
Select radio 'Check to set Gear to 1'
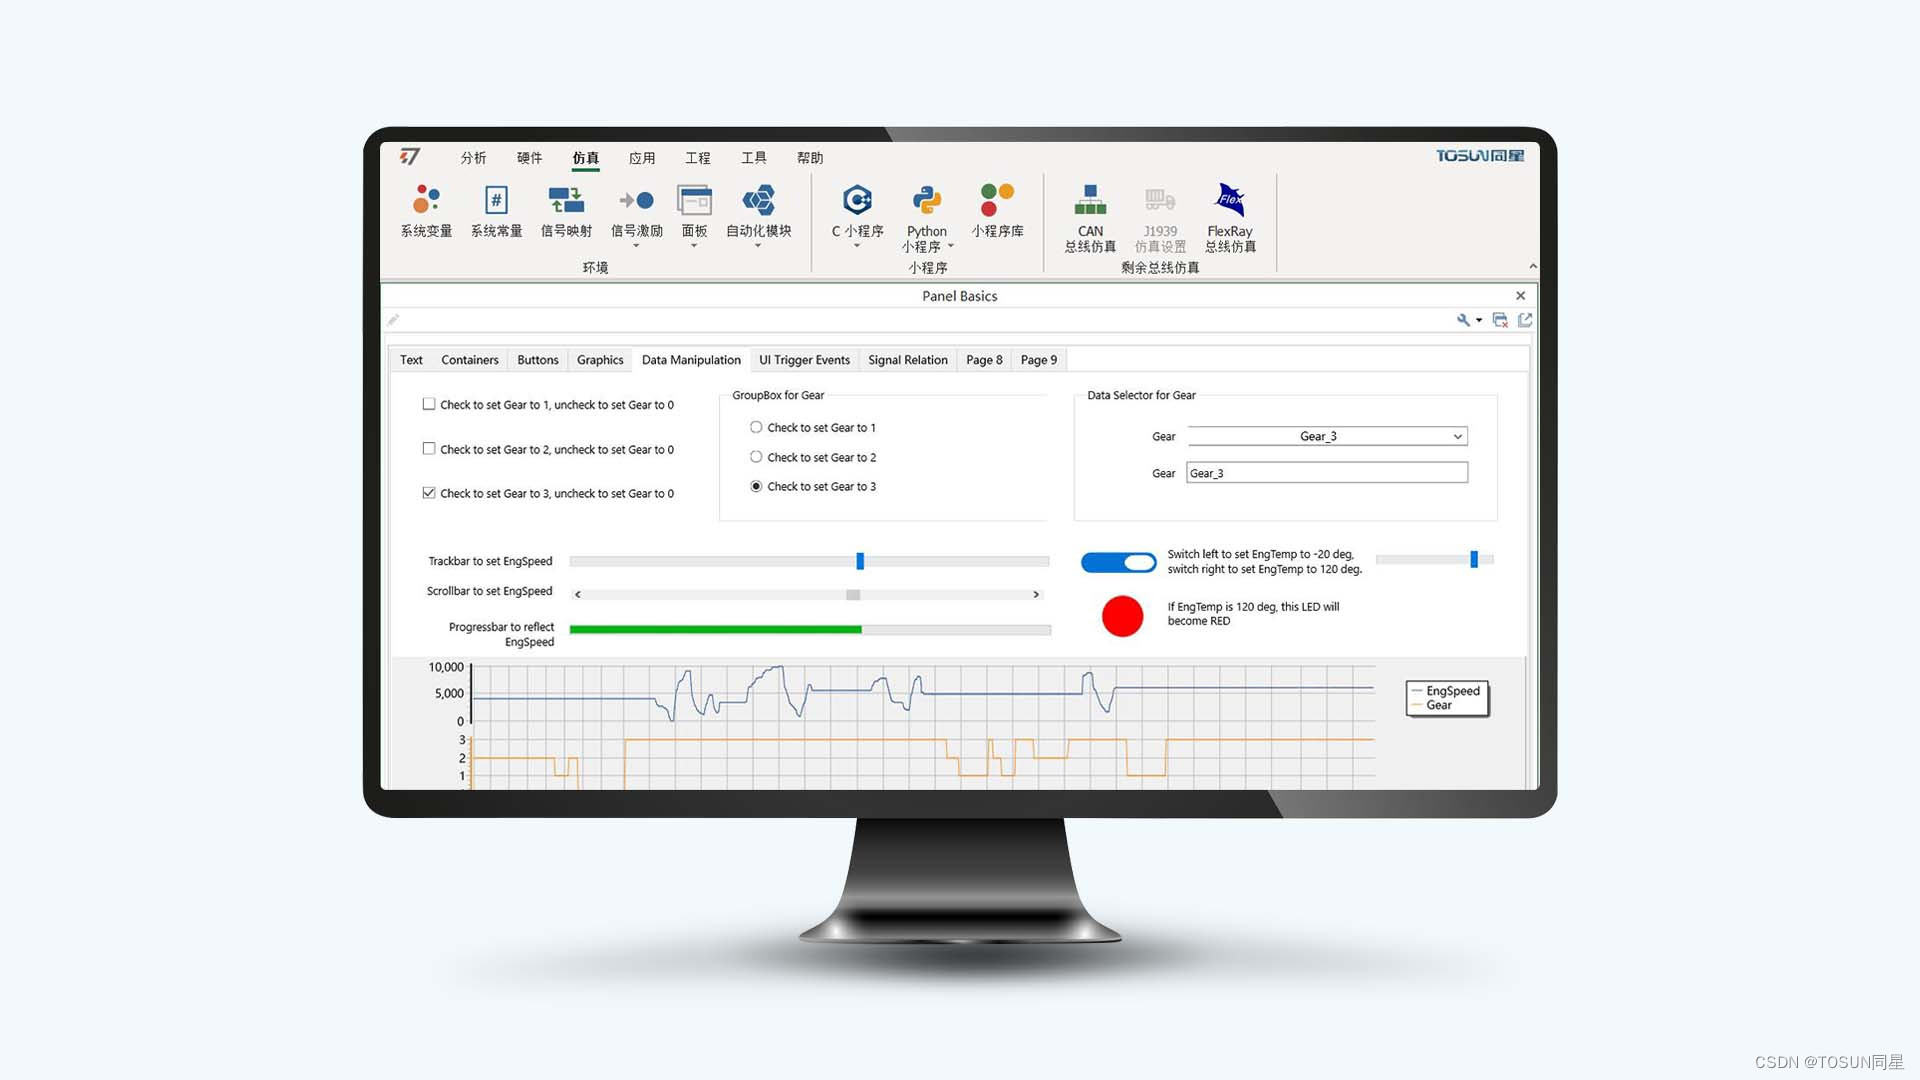point(756,427)
